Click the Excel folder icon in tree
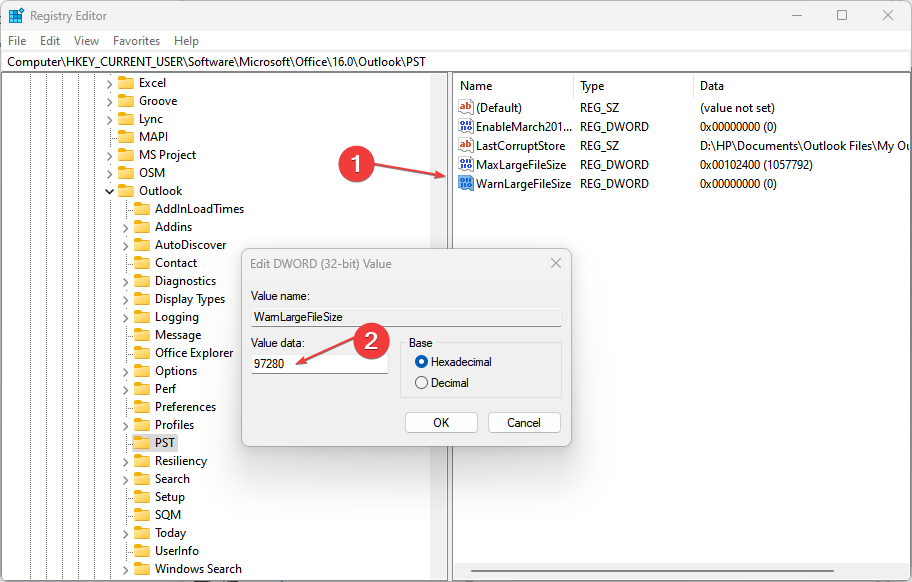912x582 pixels. [x=126, y=83]
